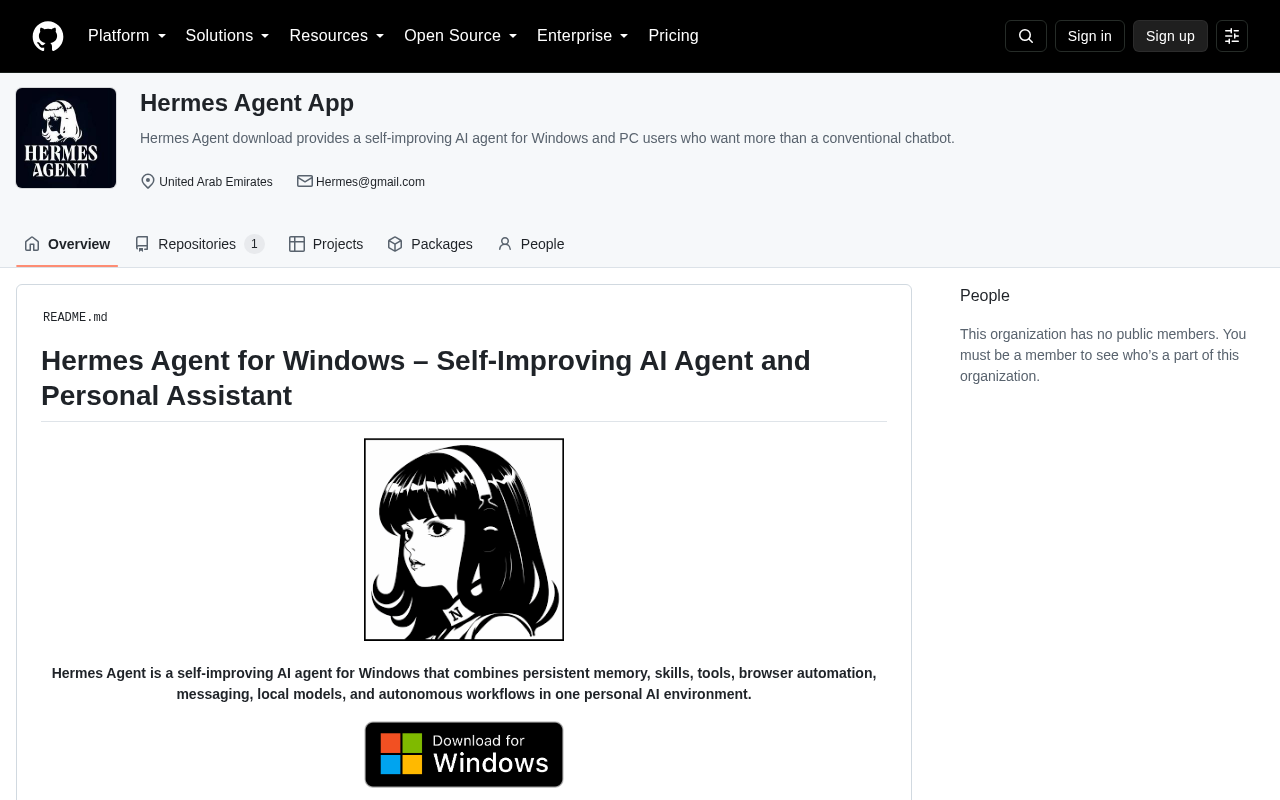The height and width of the screenshot is (800, 1280).
Task: Click the Hermes Agent App title
Action: [247, 103]
